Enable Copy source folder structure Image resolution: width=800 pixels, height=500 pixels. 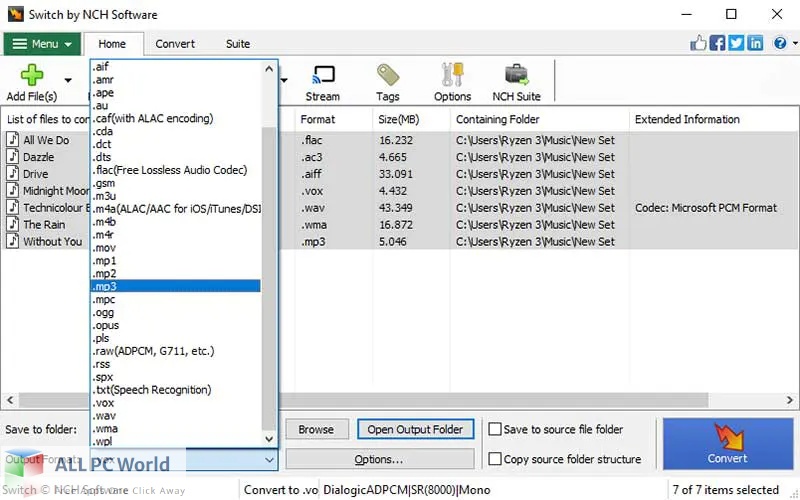495,459
